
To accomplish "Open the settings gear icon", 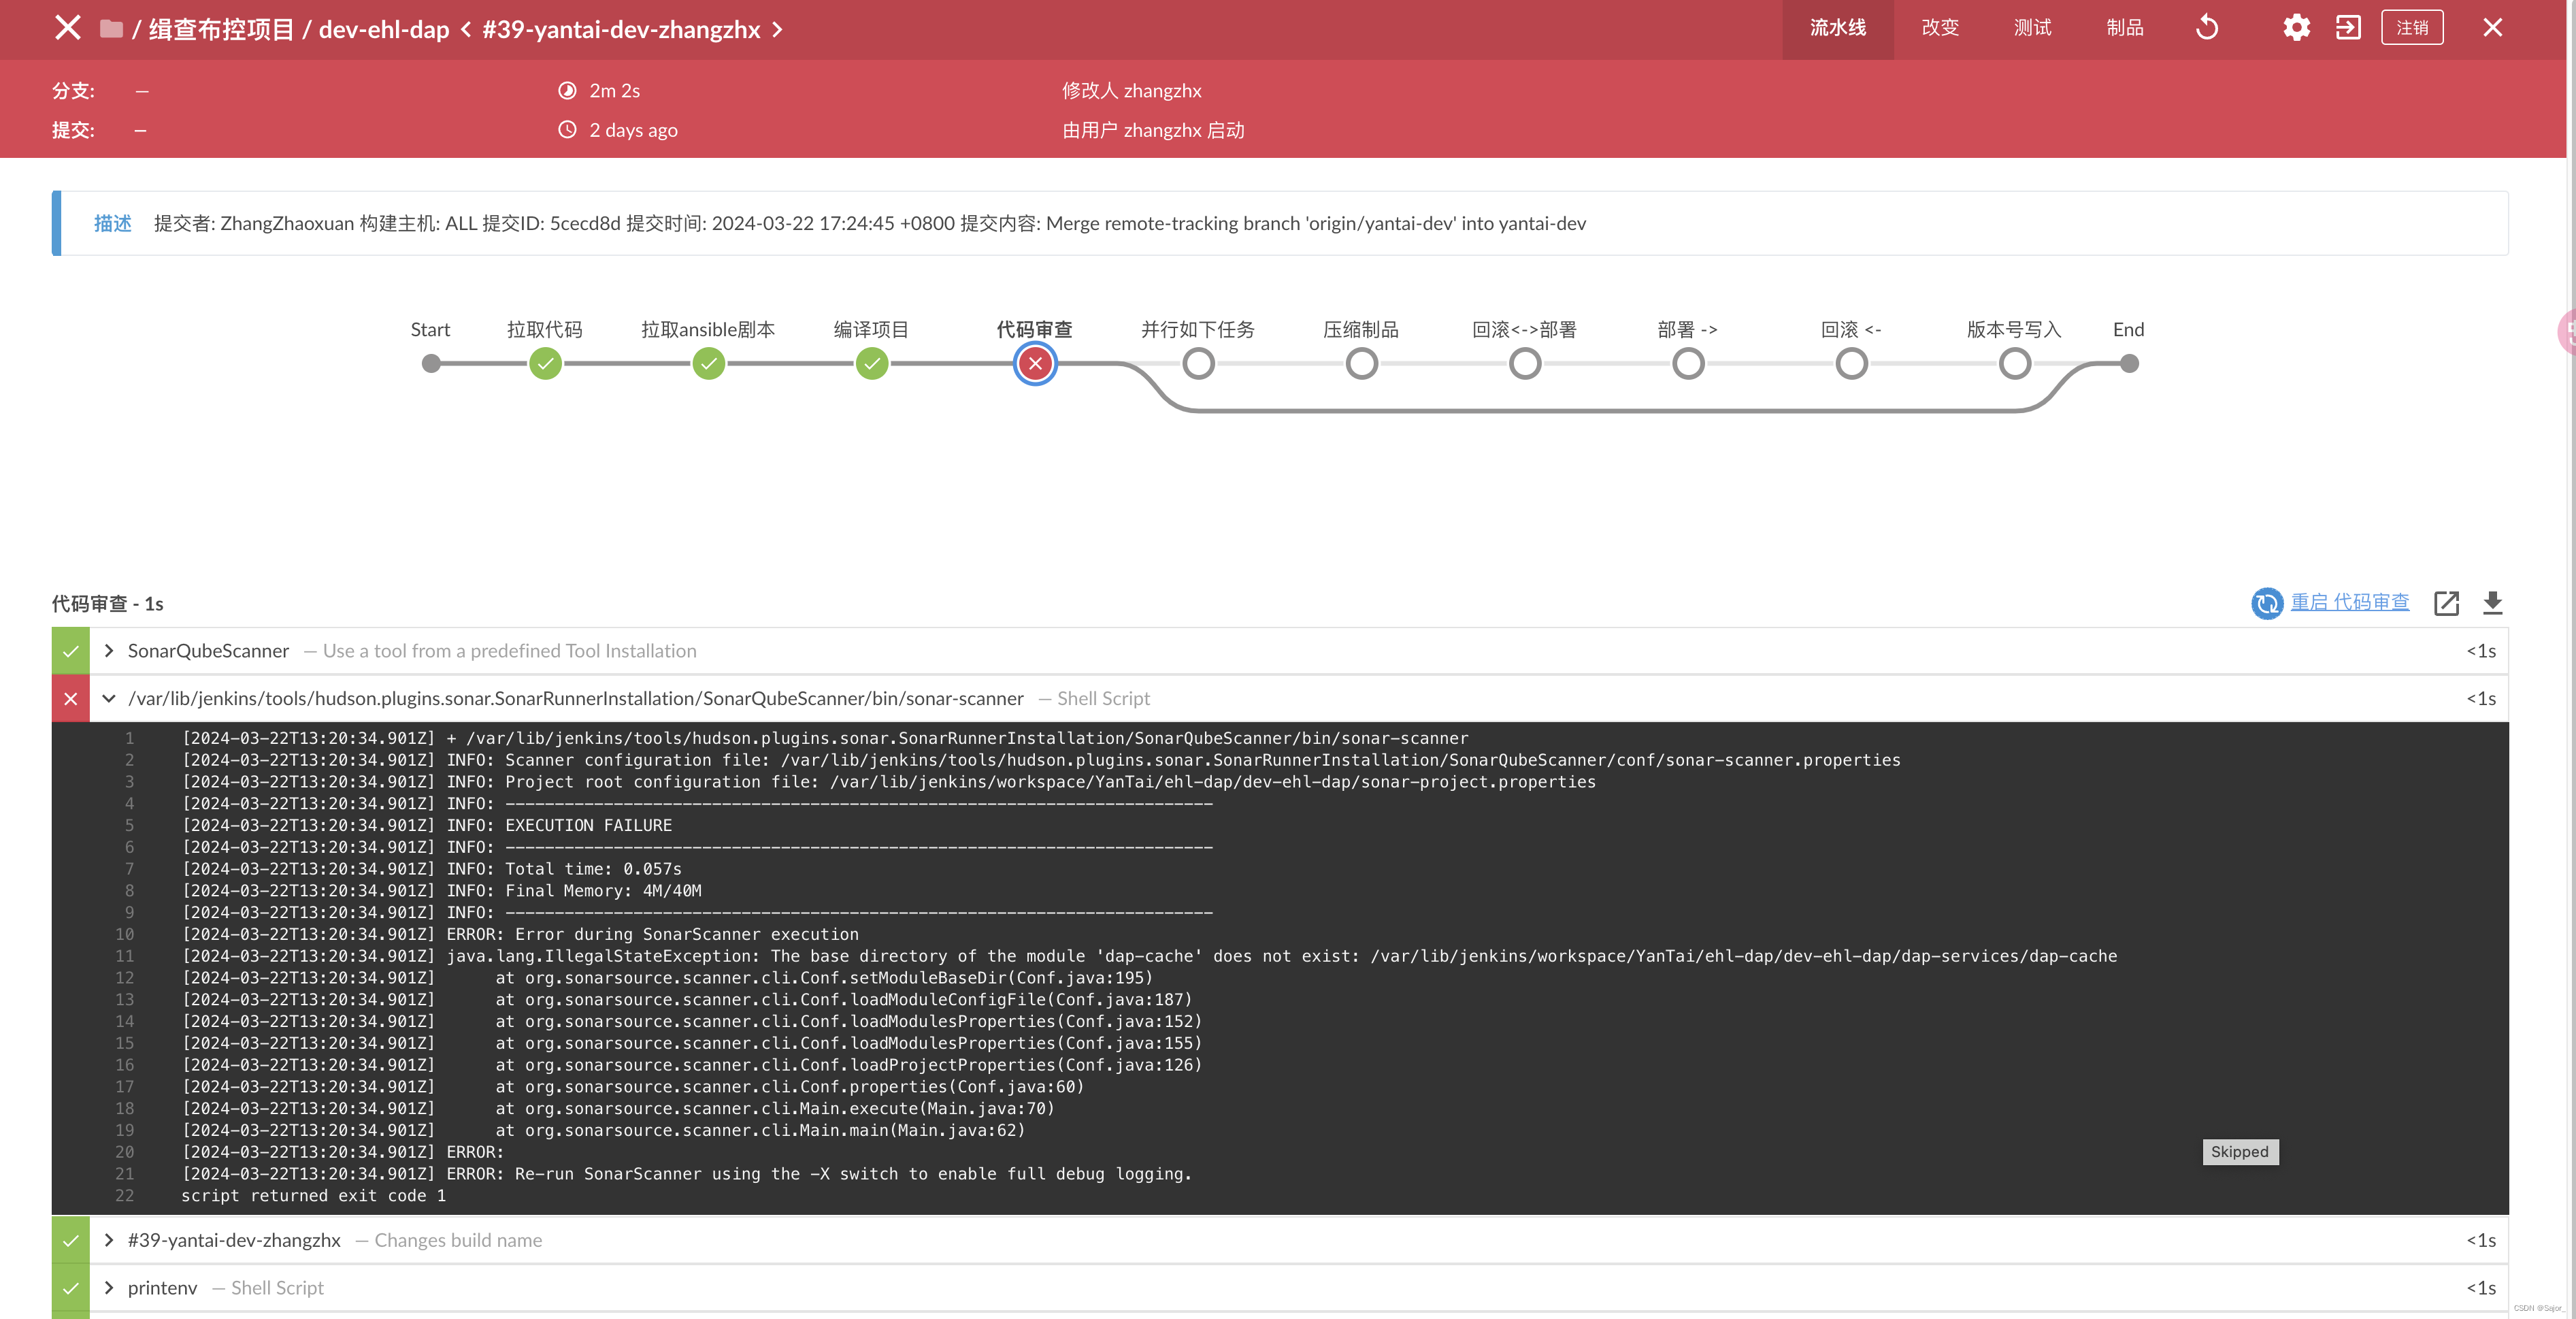I will (2296, 28).
